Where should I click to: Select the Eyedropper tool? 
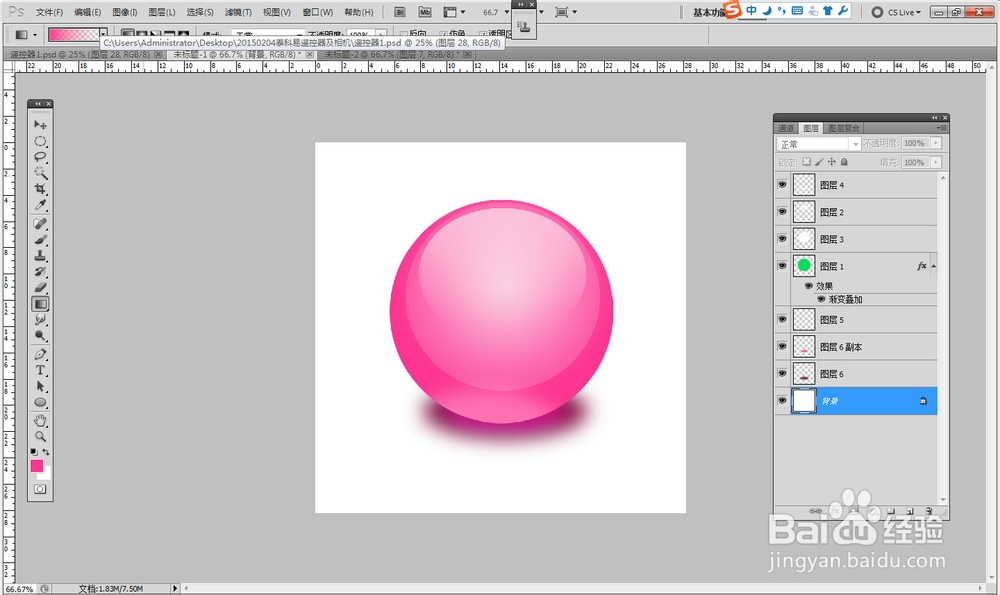click(x=41, y=205)
